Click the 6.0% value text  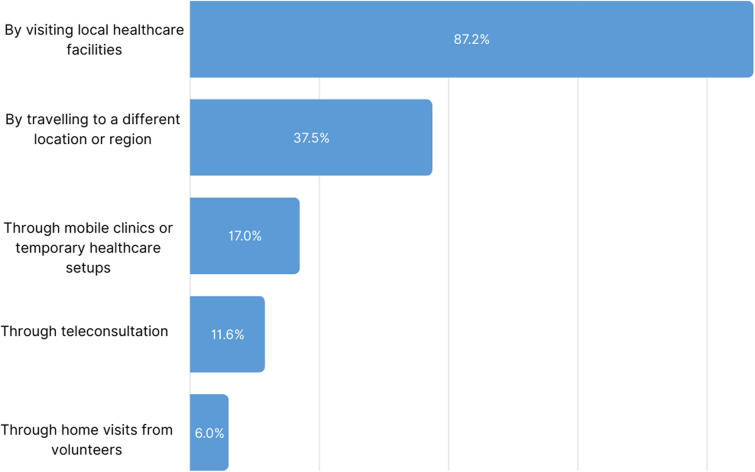(210, 432)
